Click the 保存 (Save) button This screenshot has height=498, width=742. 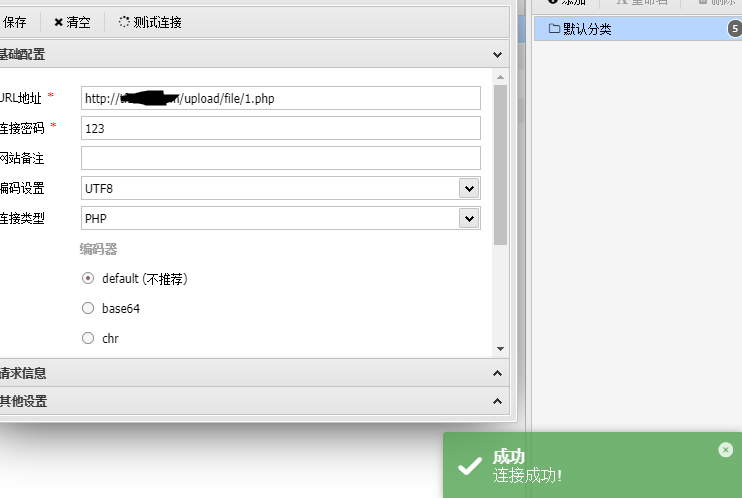[14, 22]
